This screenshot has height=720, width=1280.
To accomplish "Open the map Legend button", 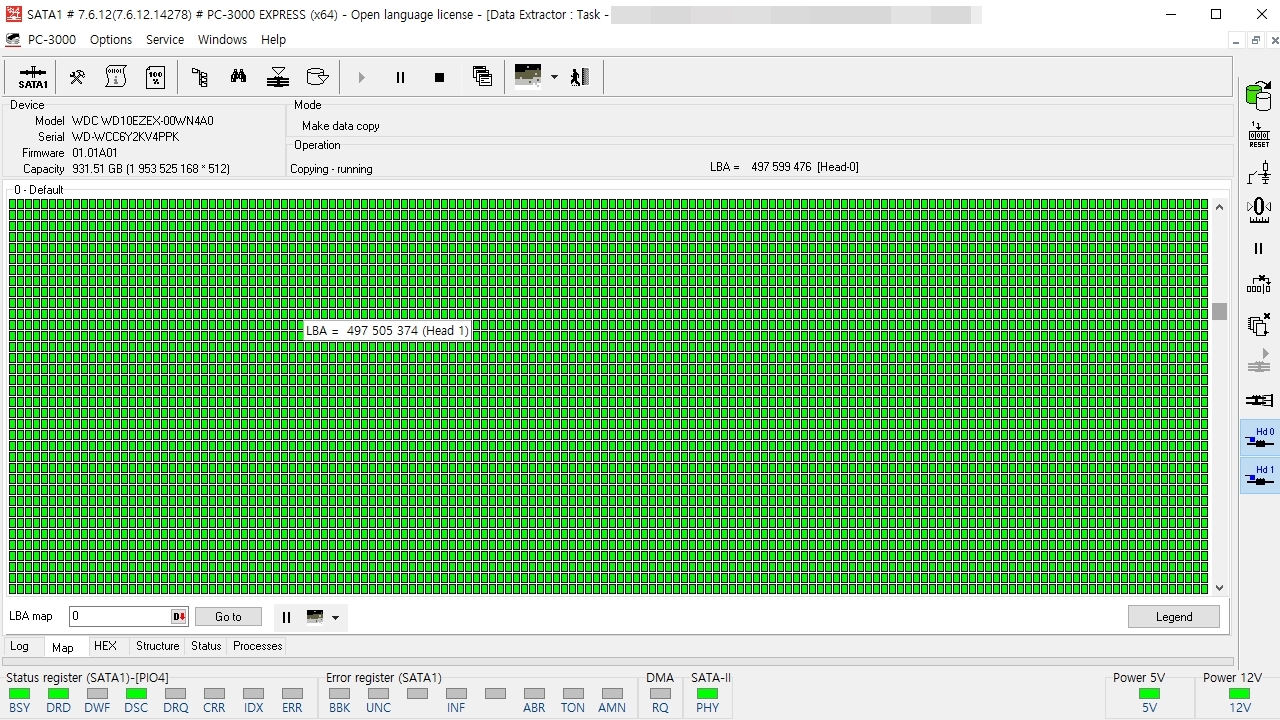I will coord(1173,617).
